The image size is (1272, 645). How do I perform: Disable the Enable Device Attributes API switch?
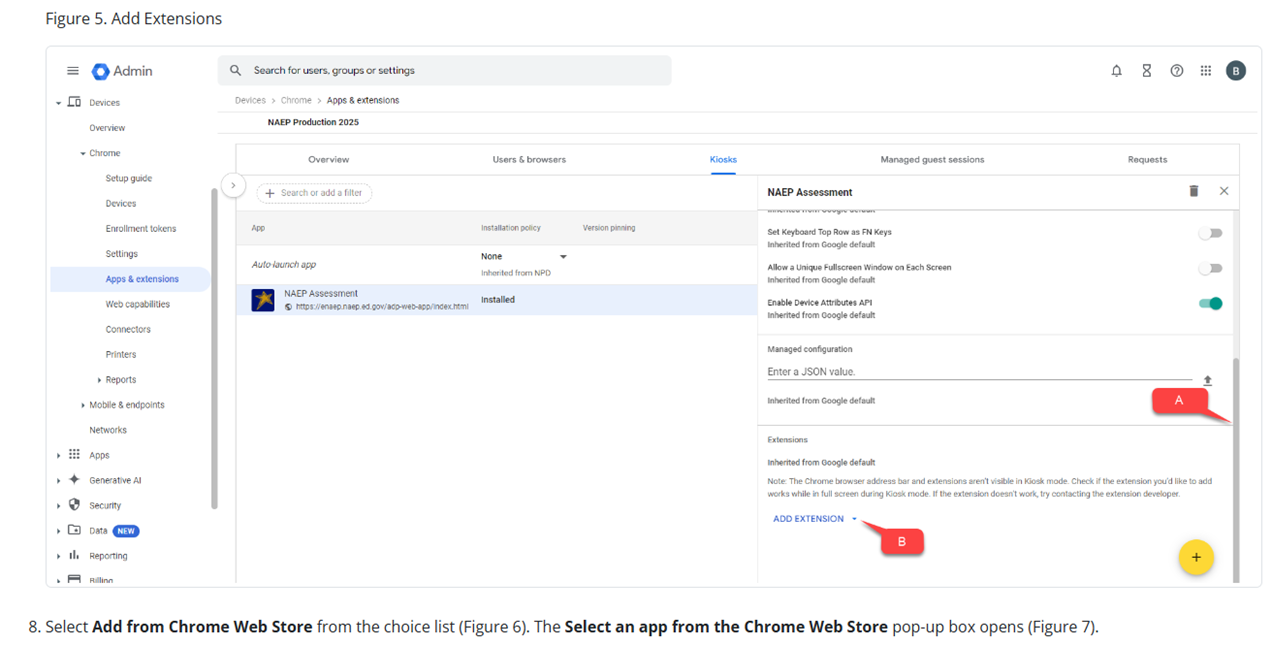1210,304
